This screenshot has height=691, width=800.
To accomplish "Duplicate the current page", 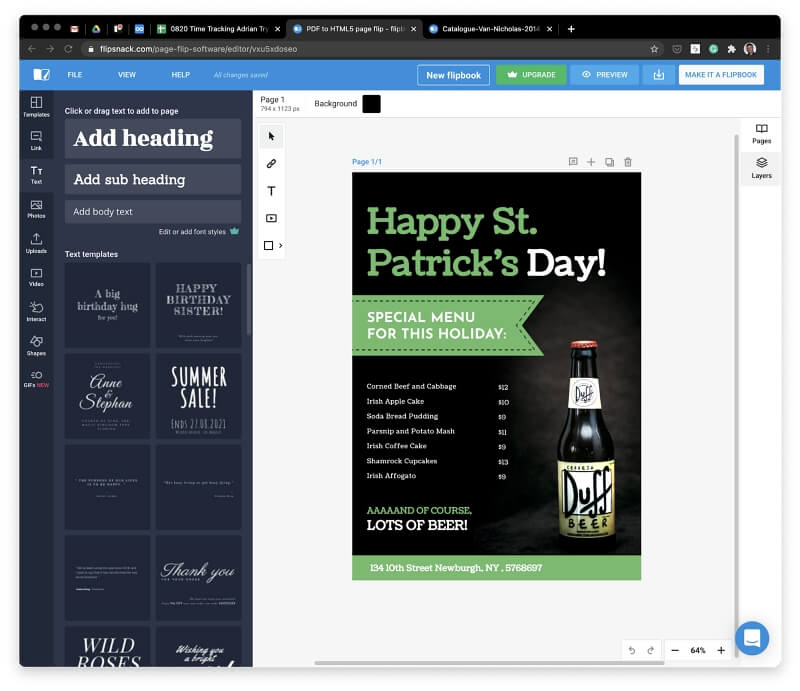I will coord(609,162).
